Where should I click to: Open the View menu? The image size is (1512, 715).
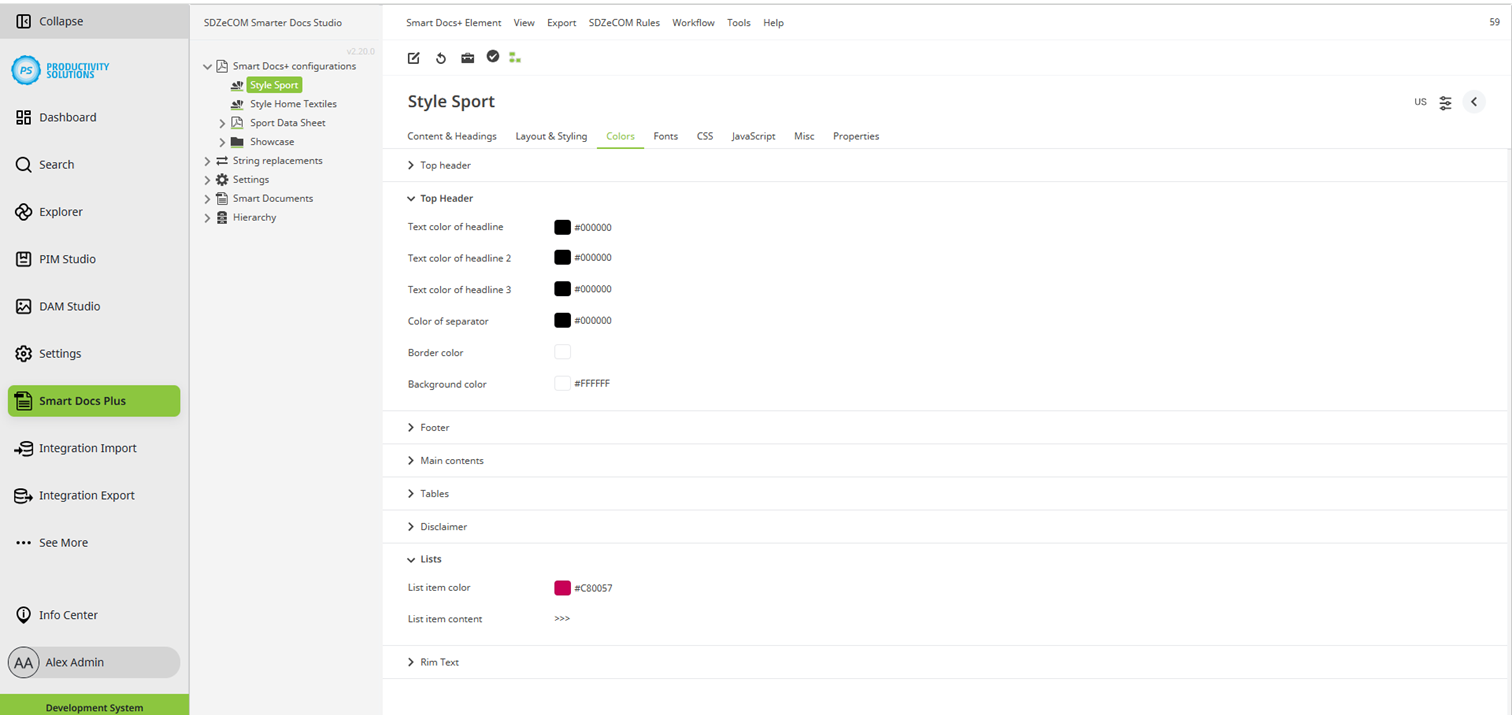[x=524, y=22]
